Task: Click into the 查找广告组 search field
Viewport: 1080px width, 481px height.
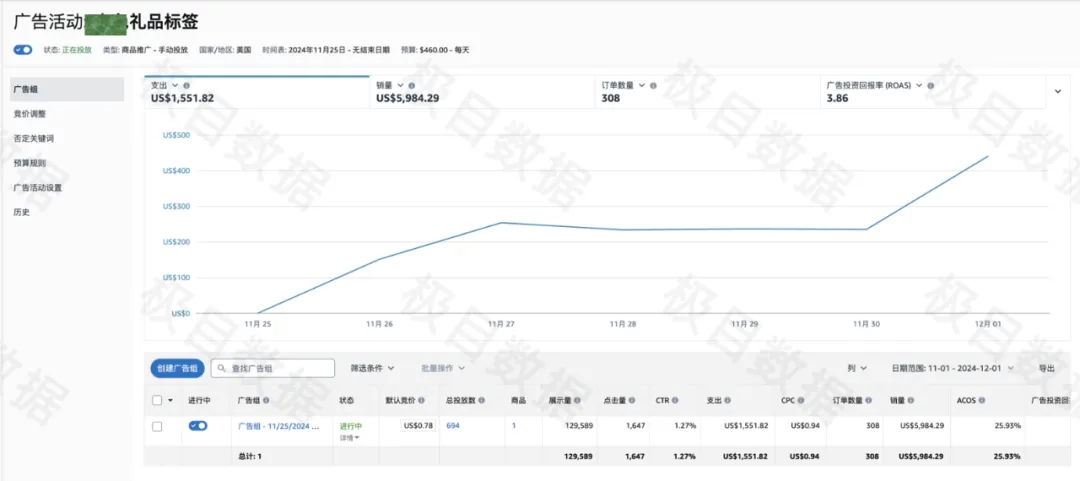Action: tap(273, 369)
